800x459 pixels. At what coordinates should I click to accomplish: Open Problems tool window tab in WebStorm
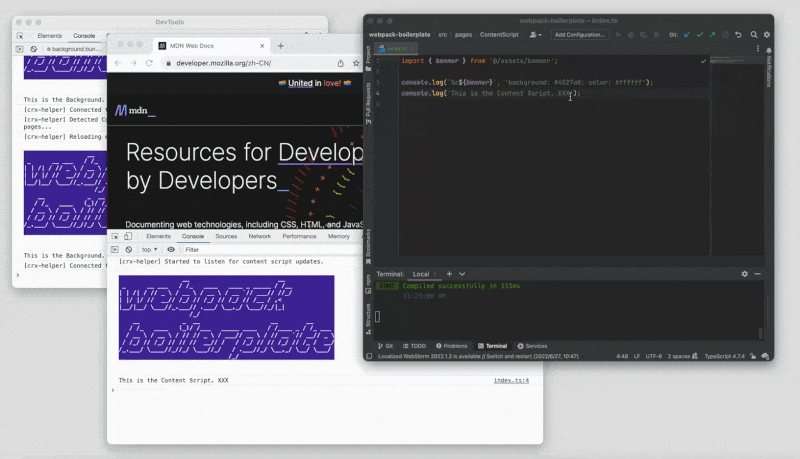tap(452, 346)
